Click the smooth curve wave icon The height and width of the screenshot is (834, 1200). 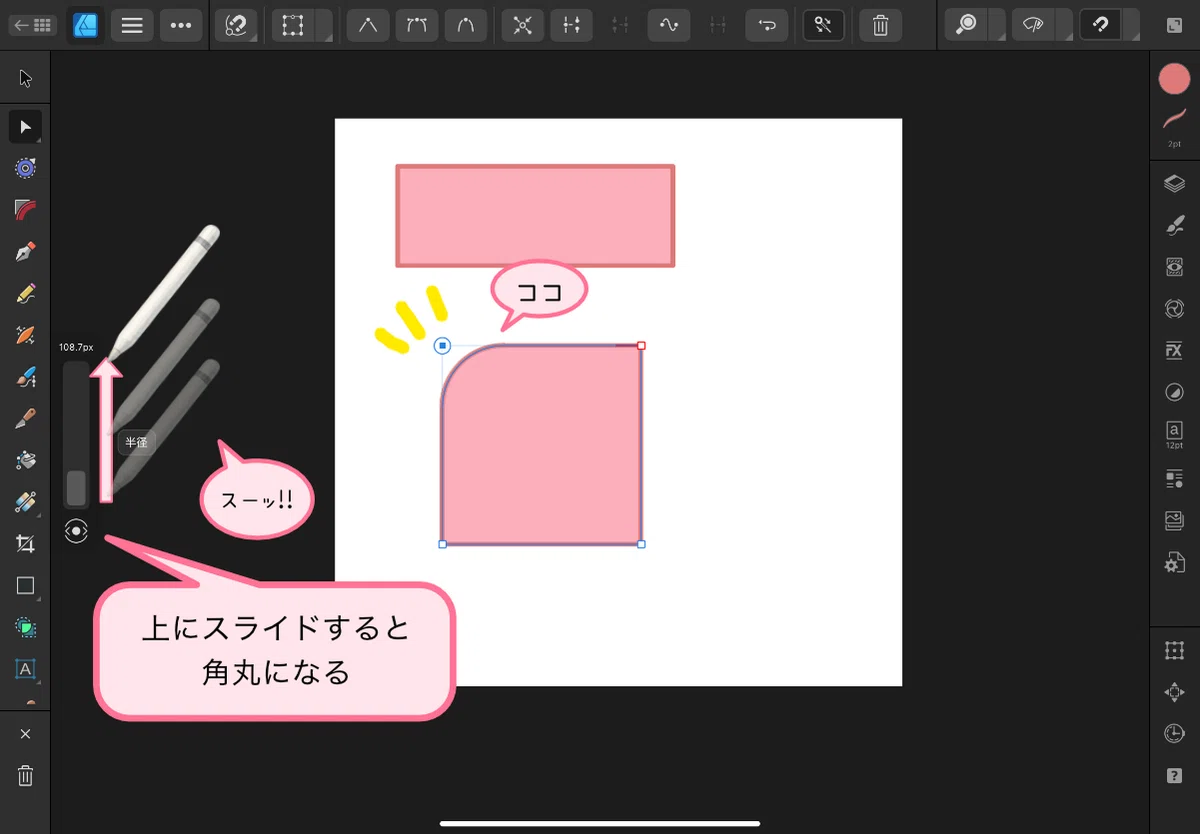(x=668, y=26)
